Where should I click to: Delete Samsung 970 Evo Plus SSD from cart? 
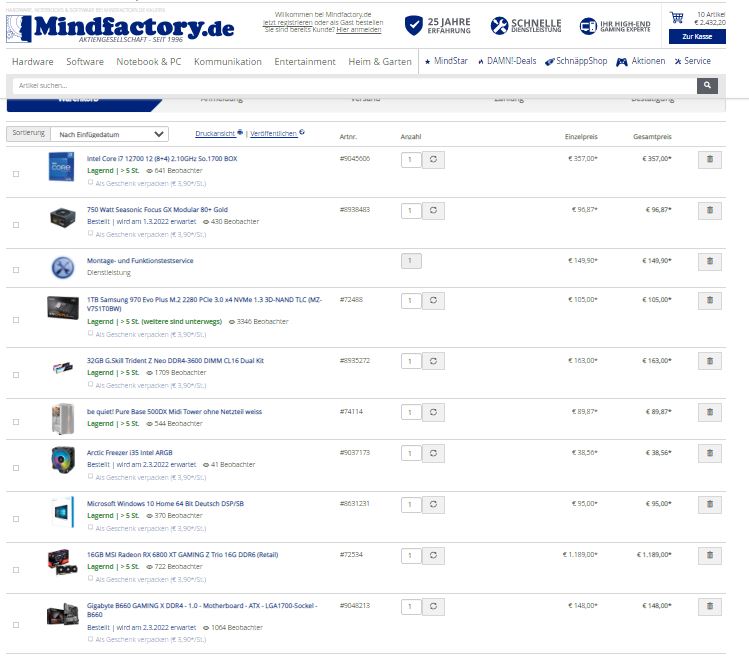[709, 301]
